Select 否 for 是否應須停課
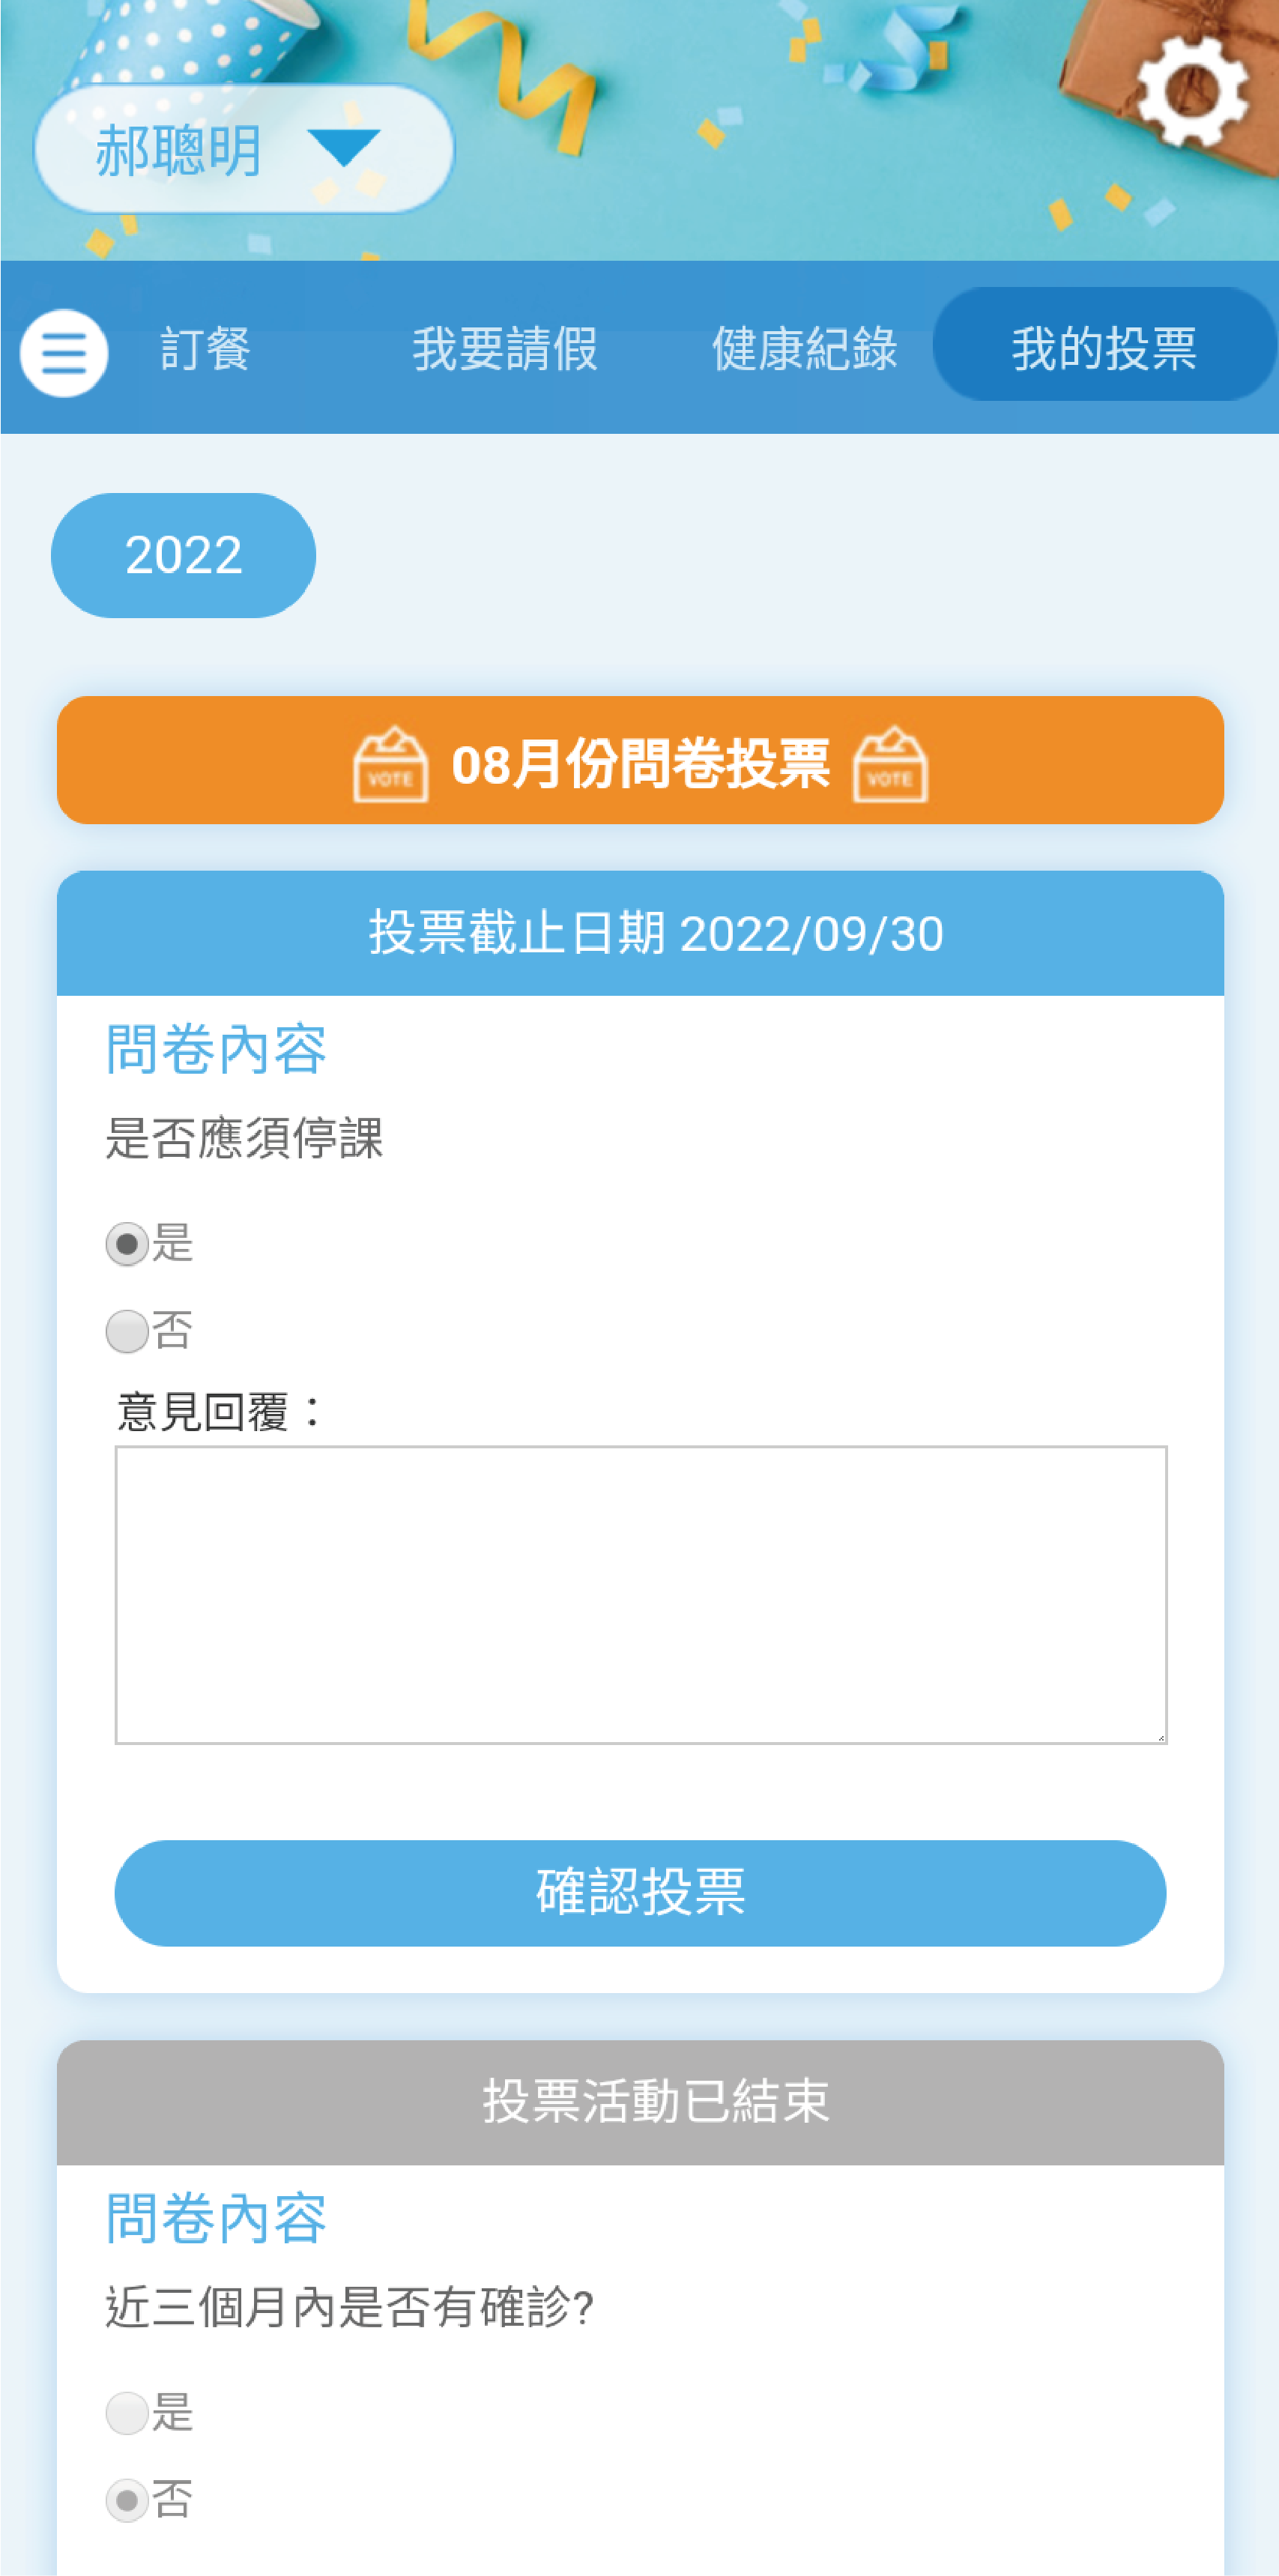 [x=127, y=1331]
